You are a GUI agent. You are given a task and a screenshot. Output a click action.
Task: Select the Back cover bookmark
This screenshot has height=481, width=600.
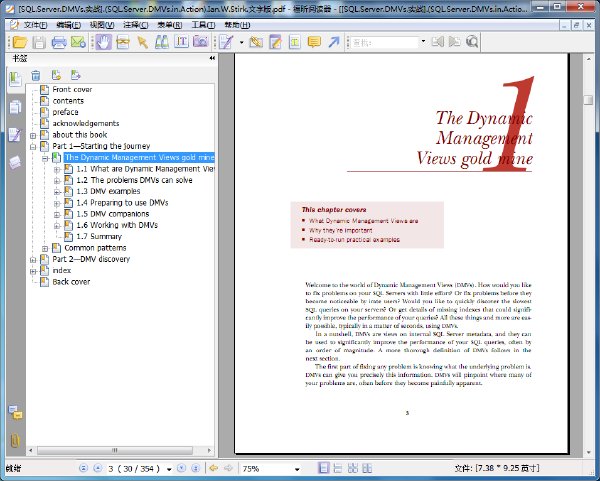(x=71, y=282)
